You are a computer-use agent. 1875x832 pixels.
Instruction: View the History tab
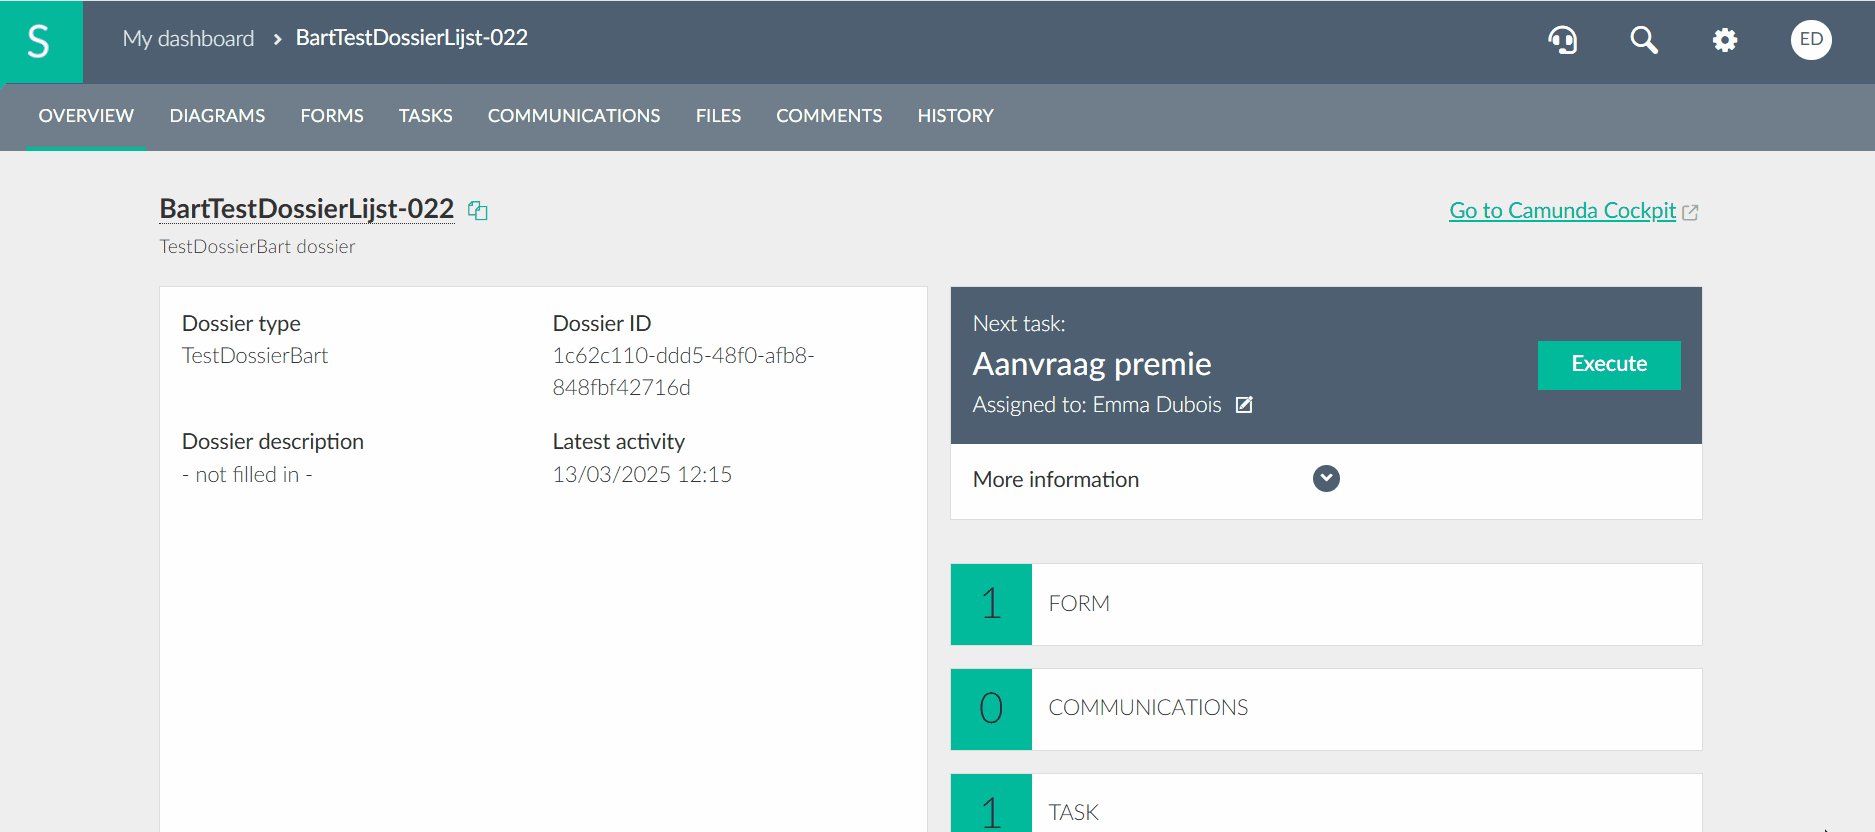point(955,116)
